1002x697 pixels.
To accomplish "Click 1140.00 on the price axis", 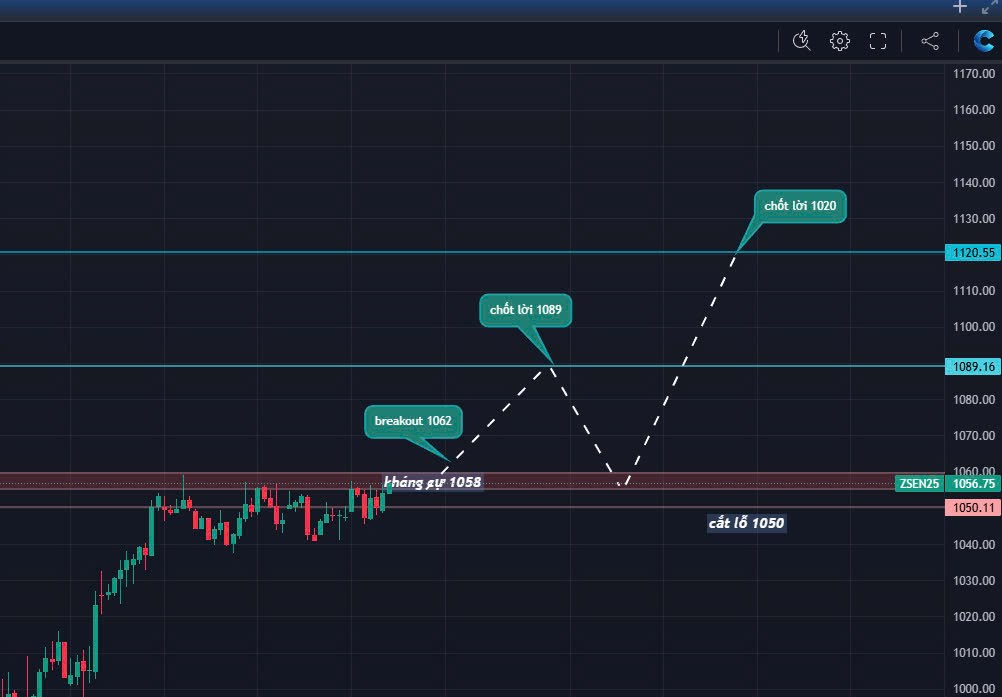I will [x=974, y=183].
